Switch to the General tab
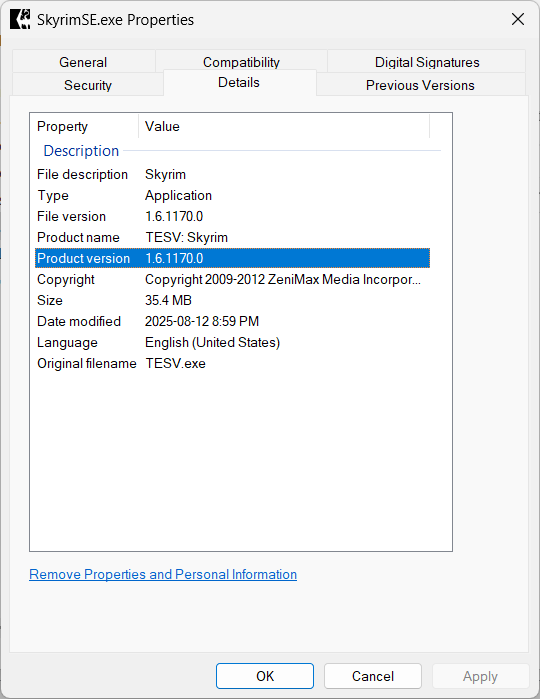Viewport: 540px width, 699px height. tap(83, 62)
